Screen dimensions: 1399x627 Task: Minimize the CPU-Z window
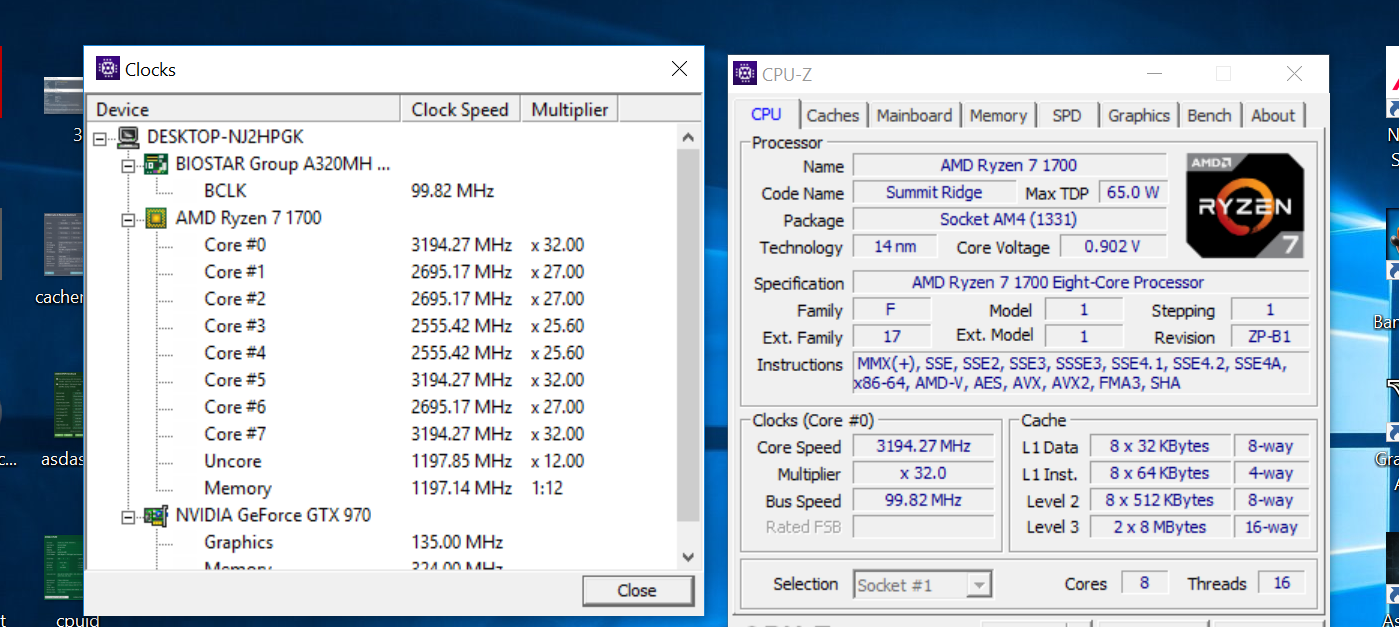click(x=1155, y=74)
